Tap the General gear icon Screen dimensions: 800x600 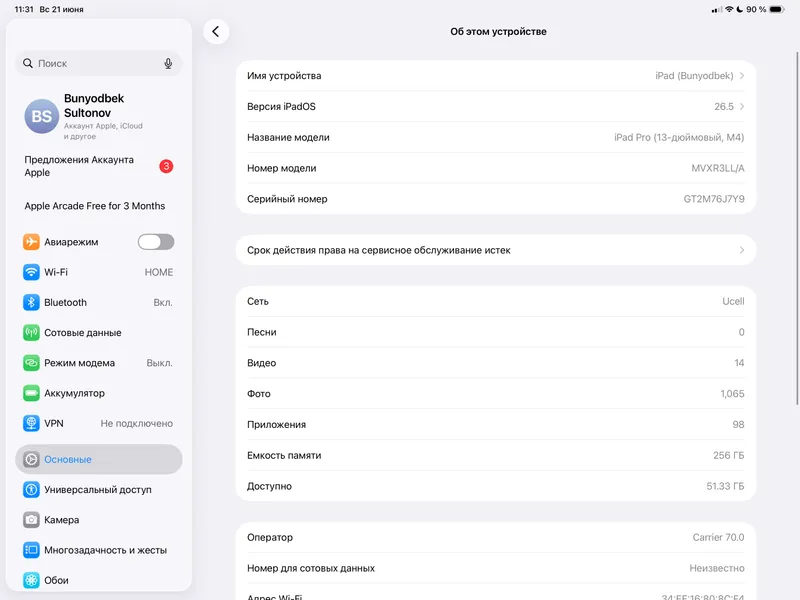tap(31, 459)
